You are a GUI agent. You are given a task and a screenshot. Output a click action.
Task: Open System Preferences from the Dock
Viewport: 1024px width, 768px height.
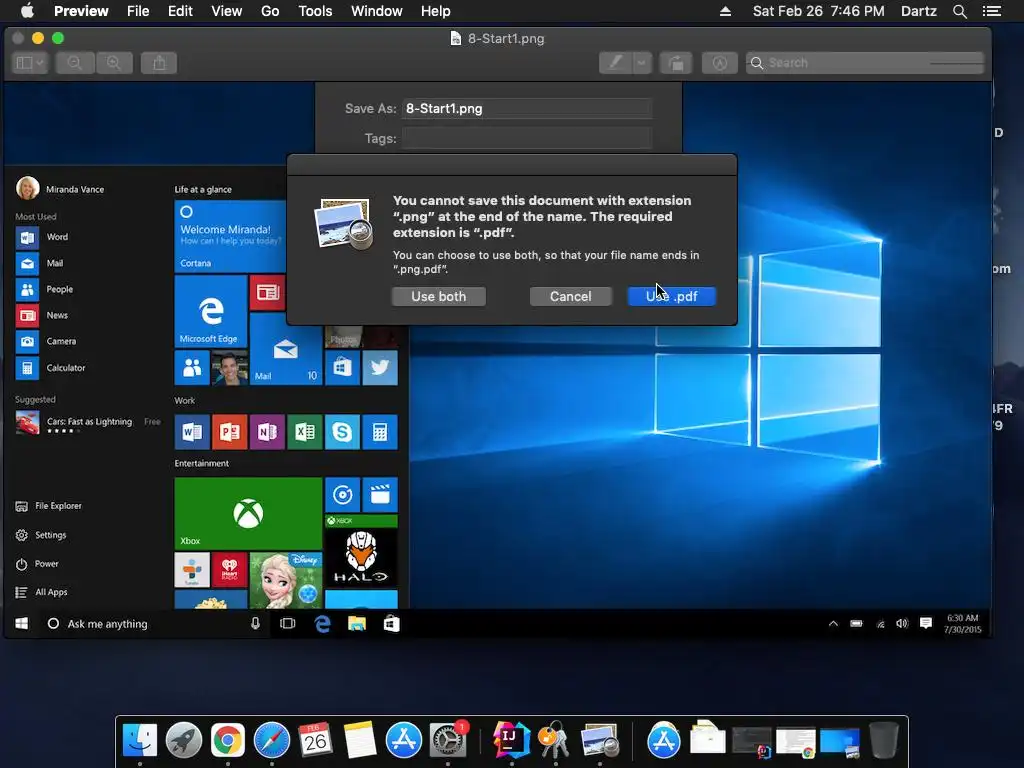pyautogui.click(x=448, y=740)
